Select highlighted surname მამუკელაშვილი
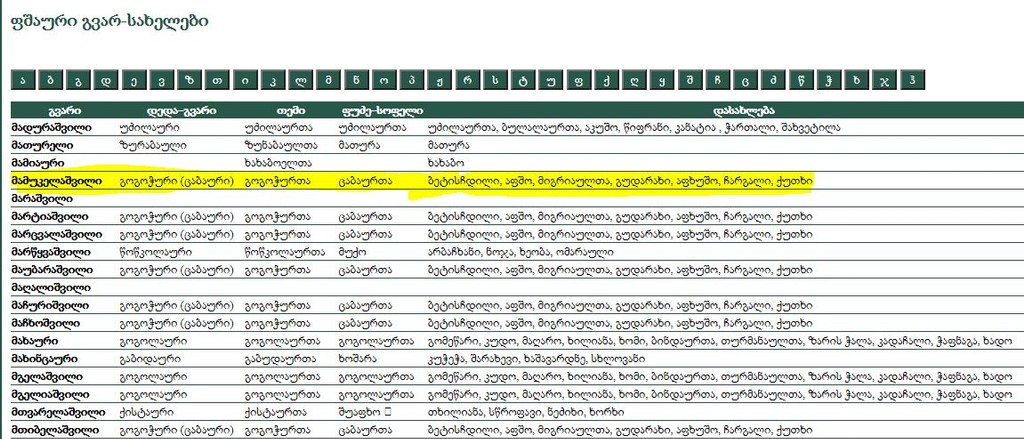This screenshot has width=1024, height=439. (56, 181)
